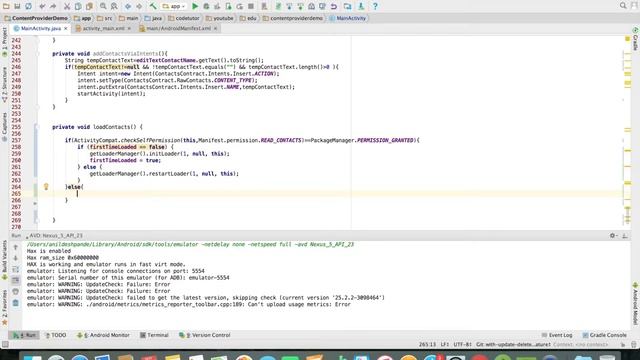Open the Gradle Console
Viewport: 640px width, 360px height.
(x=604, y=335)
